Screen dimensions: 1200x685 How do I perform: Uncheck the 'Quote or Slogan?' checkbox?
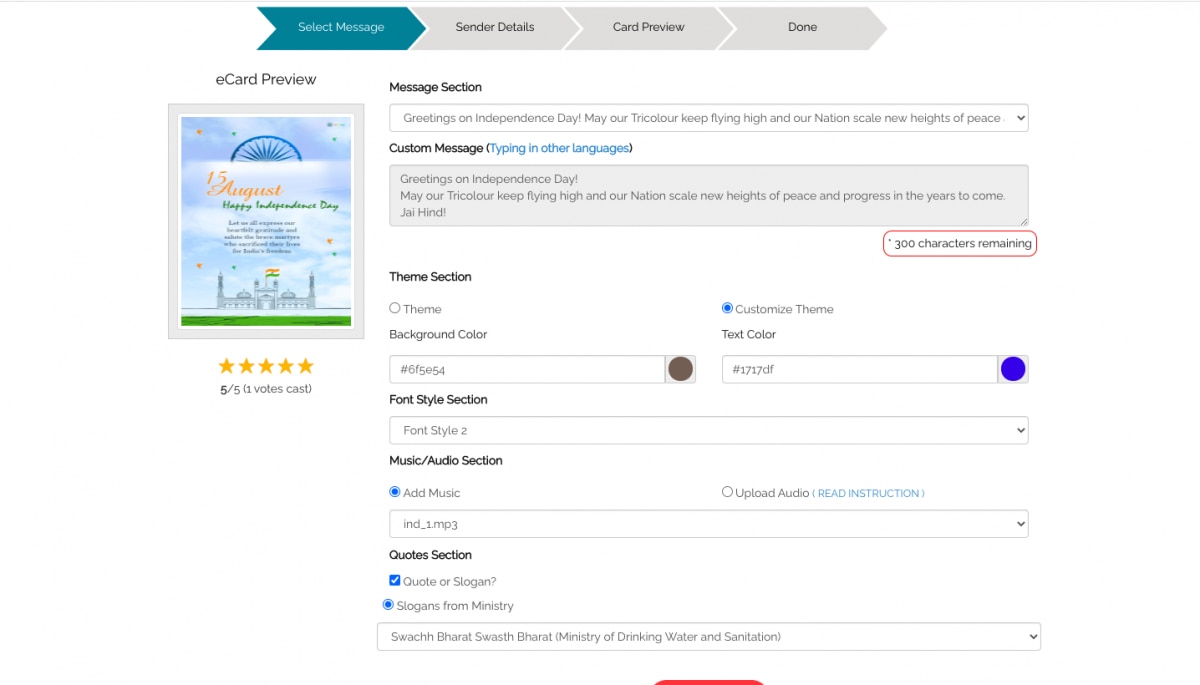click(x=395, y=580)
